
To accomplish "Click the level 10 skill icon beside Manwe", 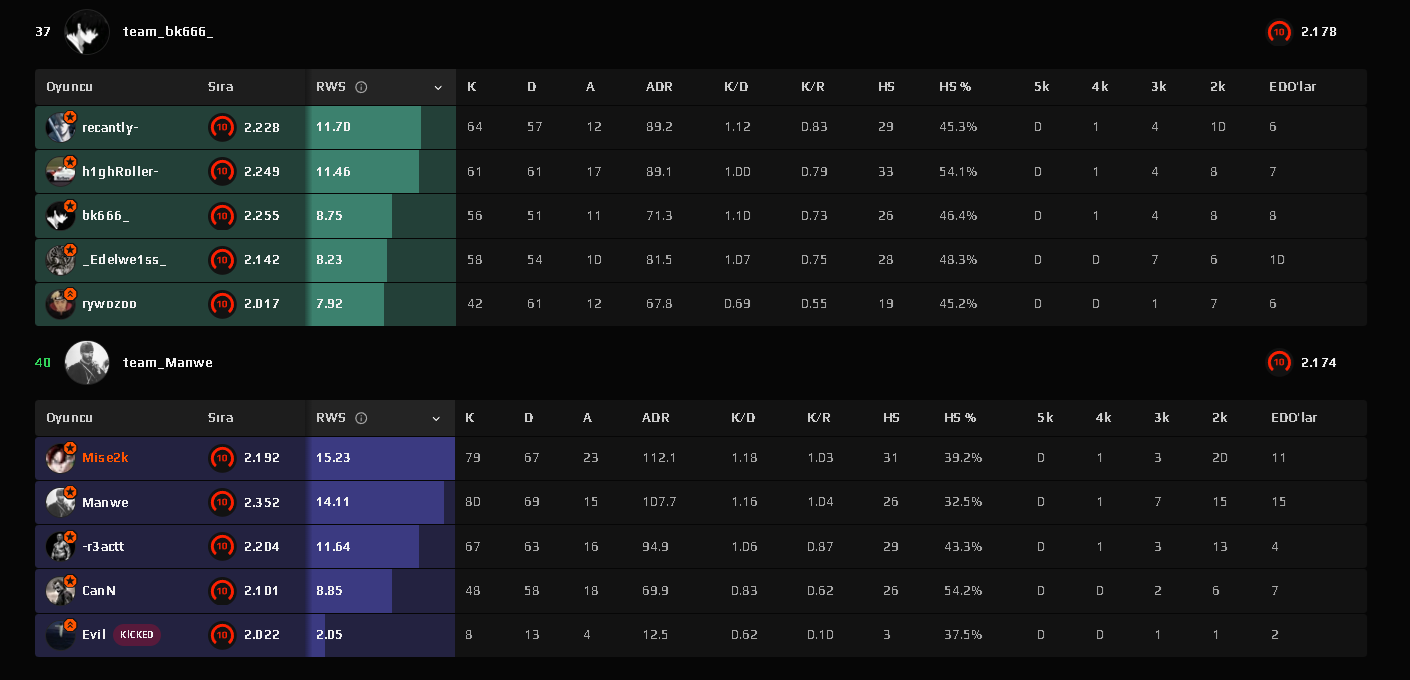I will [x=222, y=502].
